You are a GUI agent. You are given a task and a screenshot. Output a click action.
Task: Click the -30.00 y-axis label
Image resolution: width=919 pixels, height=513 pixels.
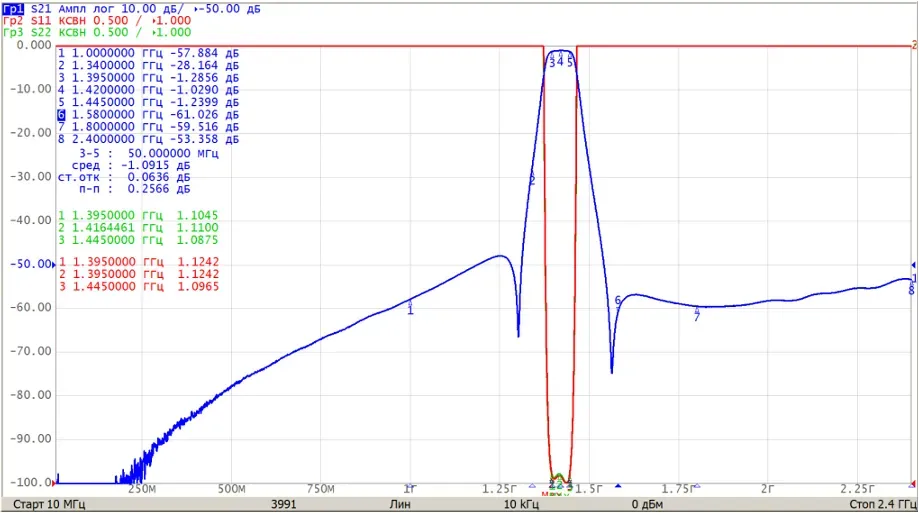31,176
